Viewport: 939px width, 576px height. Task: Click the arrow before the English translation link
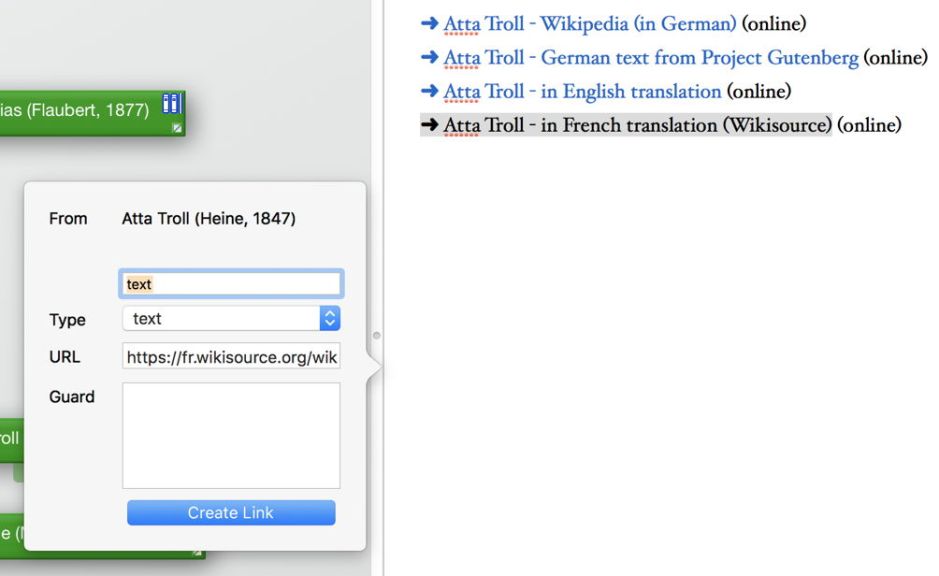430,92
